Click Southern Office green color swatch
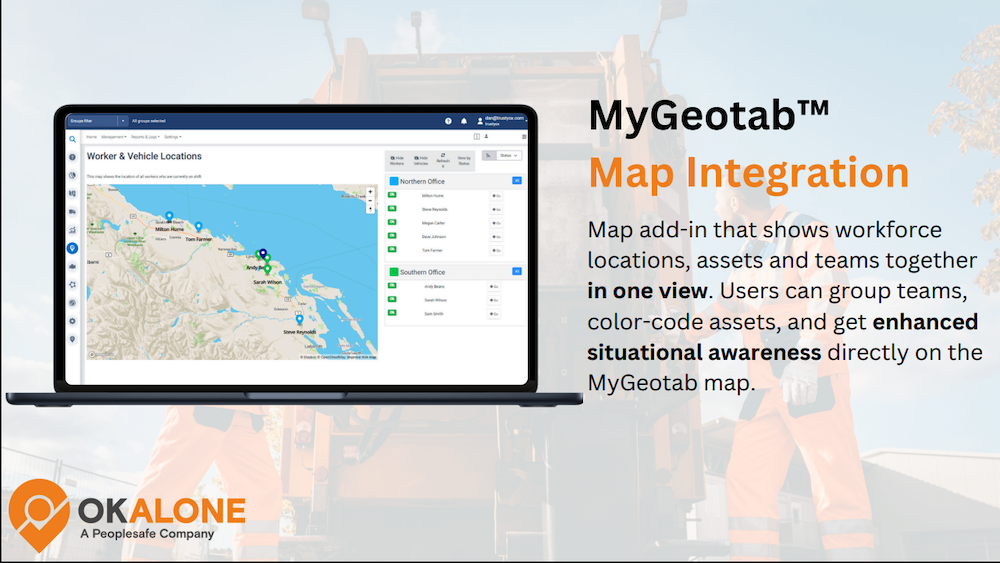This screenshot has width=1000, height=563. (x=394, y=272)
